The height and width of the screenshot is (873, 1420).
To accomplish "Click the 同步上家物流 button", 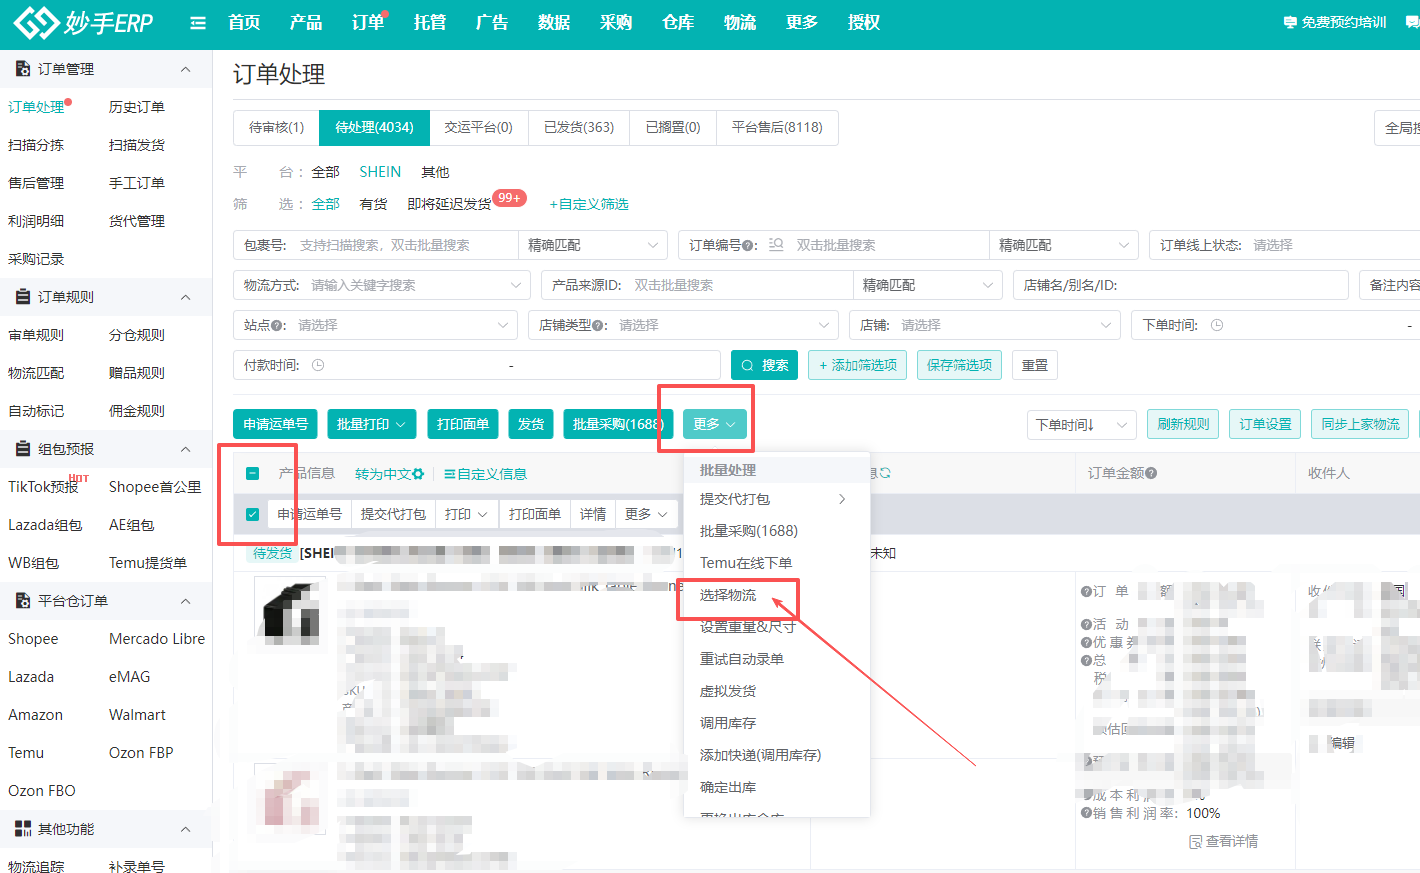I will (x=1360, y=423).
